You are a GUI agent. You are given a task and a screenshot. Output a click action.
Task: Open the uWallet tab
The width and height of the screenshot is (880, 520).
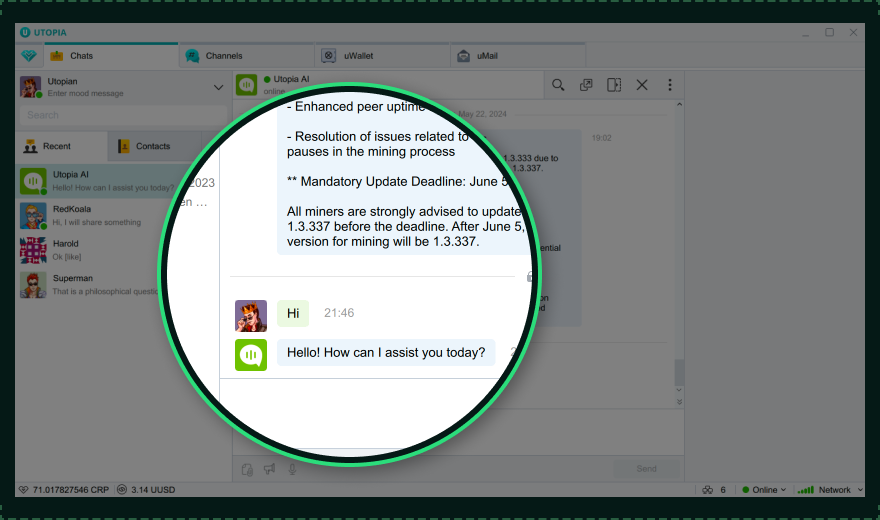383,56
